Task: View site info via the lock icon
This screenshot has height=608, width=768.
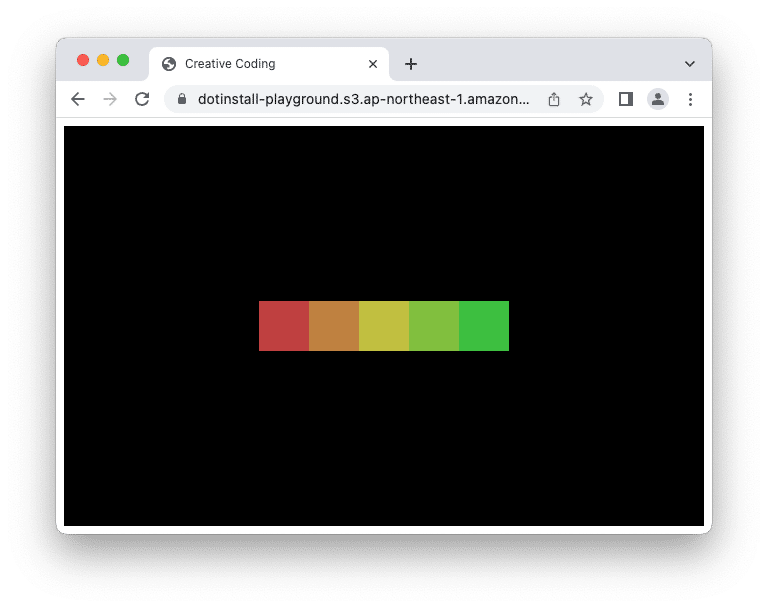Action: click(182, 99)
